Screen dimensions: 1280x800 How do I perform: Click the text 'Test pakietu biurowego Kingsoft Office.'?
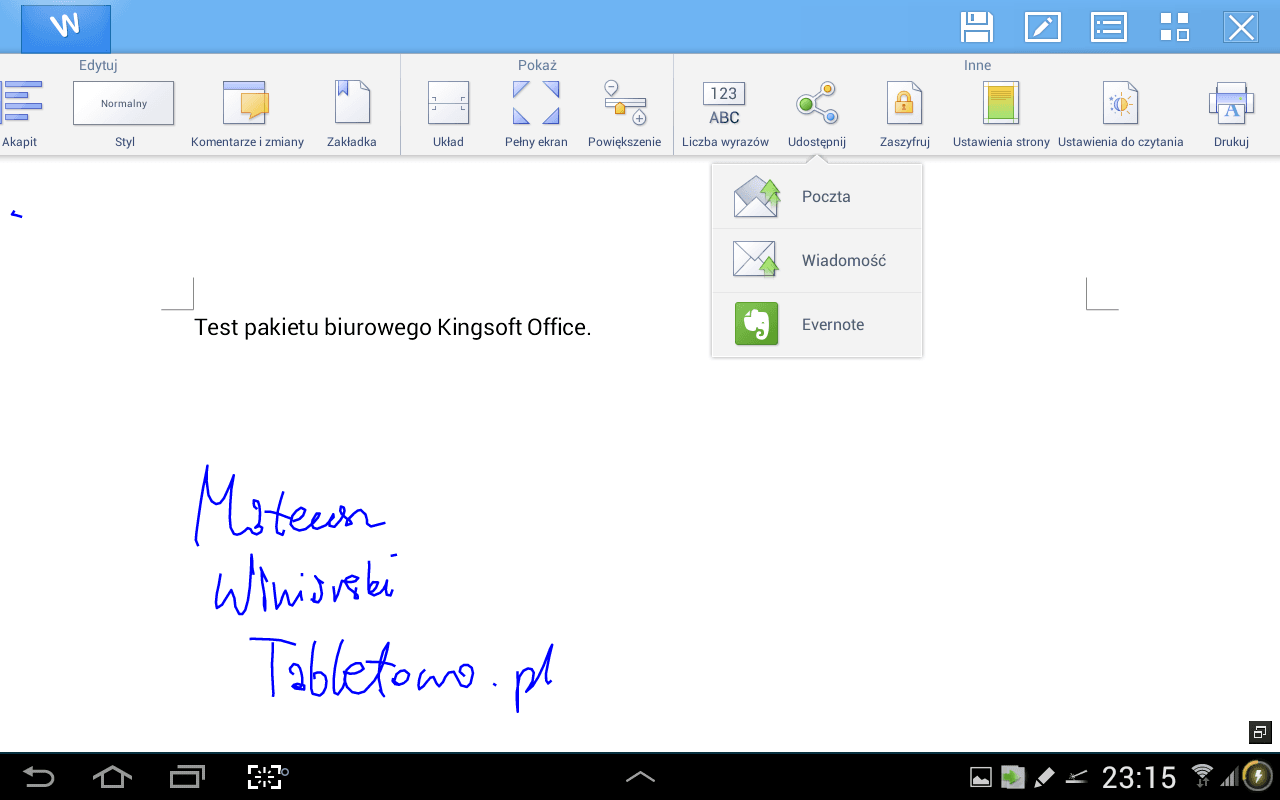click(x=393, y=327)
